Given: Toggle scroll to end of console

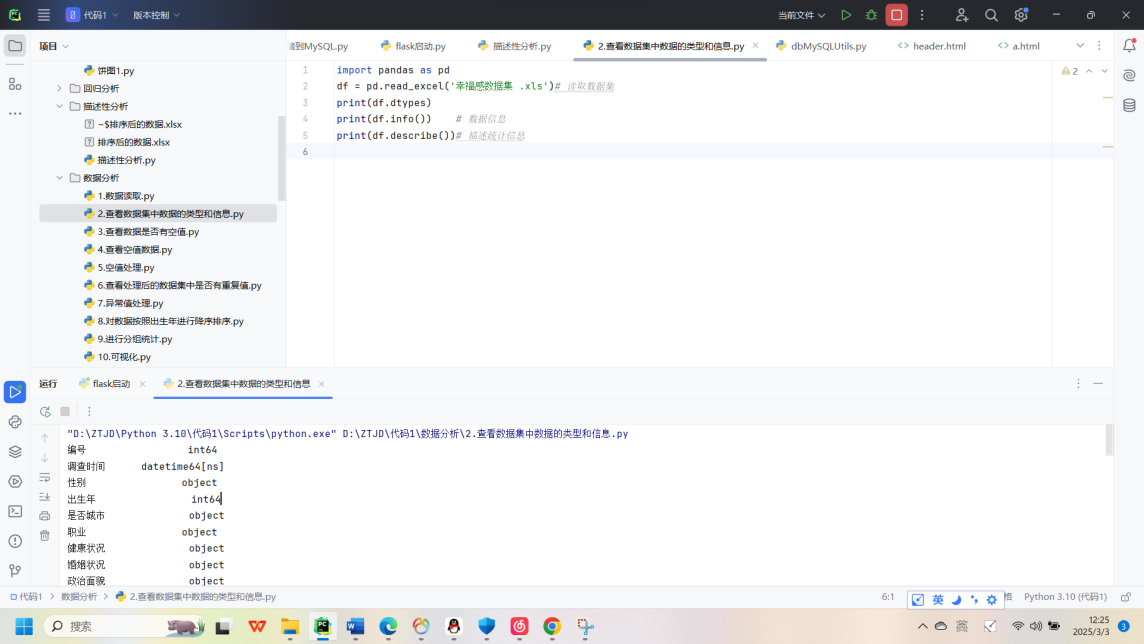Looking at the screenshot, I should coord(45,497).
